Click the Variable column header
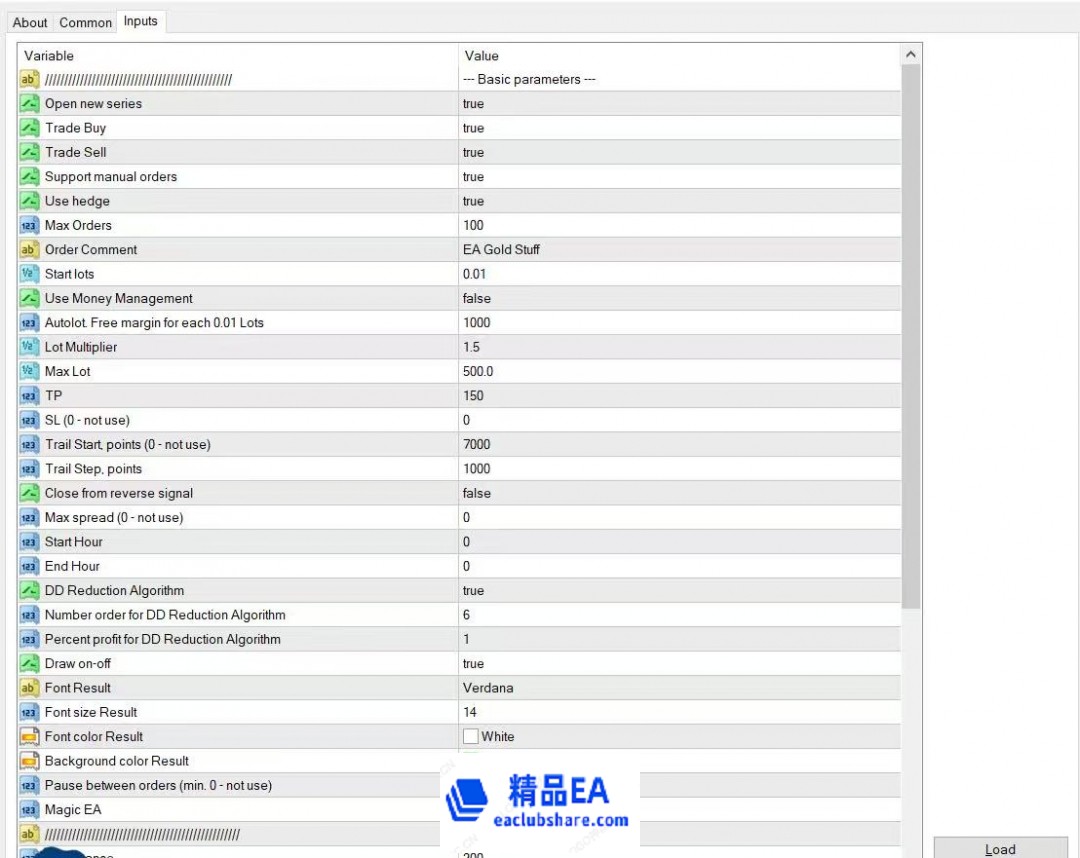The height and width of the screenshot is (858, 1080). [x=238, y=55]
